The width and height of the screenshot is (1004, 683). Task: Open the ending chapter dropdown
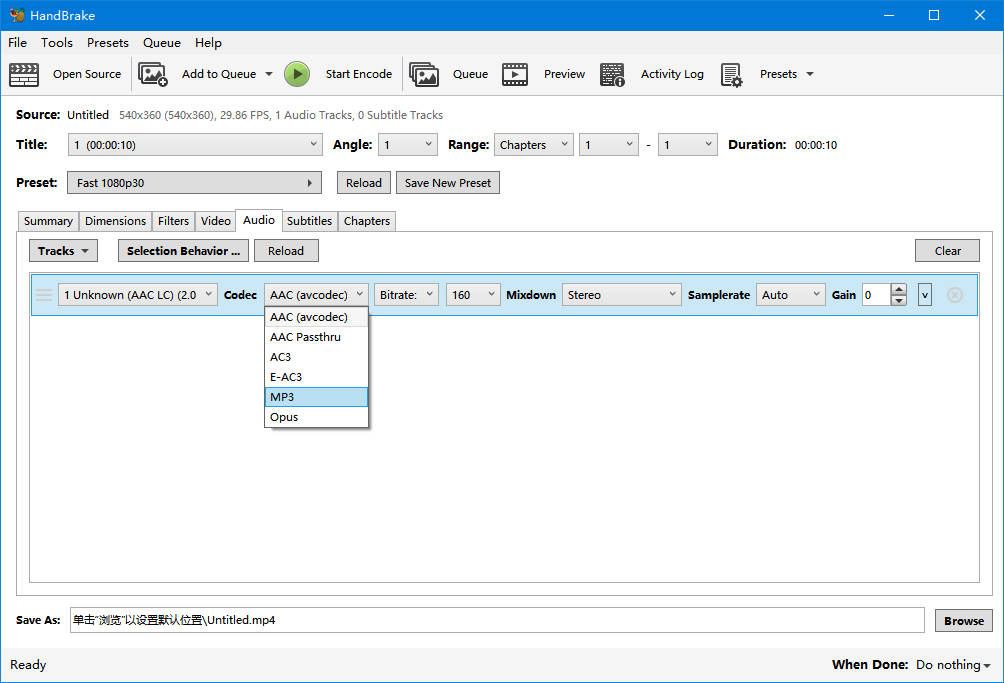[x=688, y=145]
